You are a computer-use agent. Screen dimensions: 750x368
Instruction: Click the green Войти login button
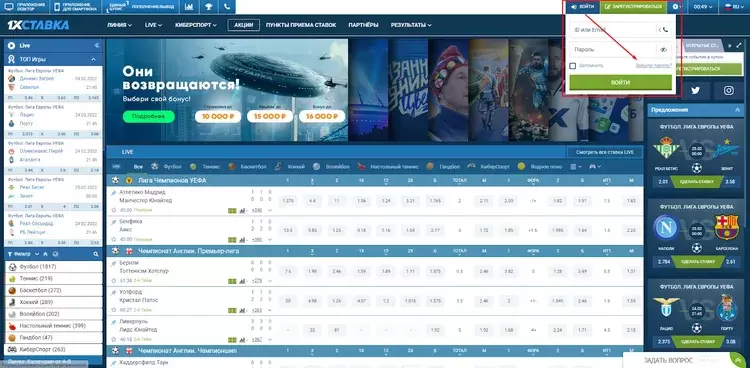tap(620, 83)
